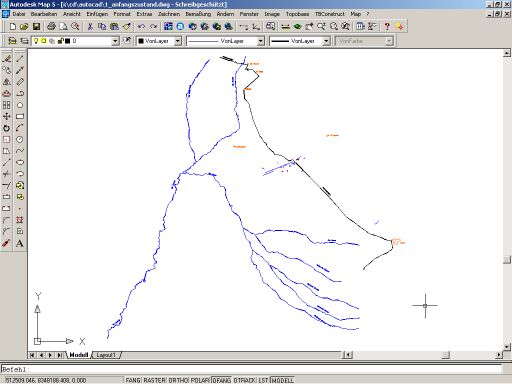Select the Move tool
Viewport: 512px width, 384px height.
click(x=7, y=116)
